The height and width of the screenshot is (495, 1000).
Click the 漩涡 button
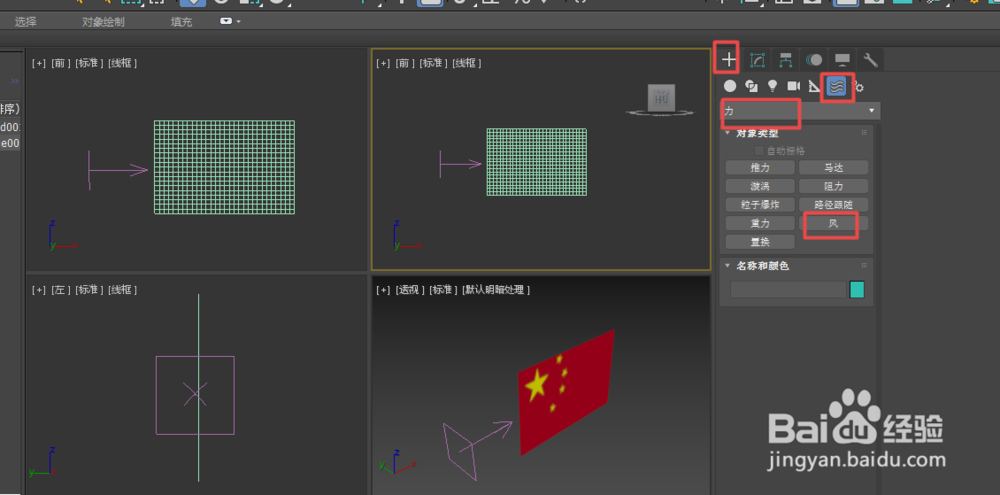[760, 186]
